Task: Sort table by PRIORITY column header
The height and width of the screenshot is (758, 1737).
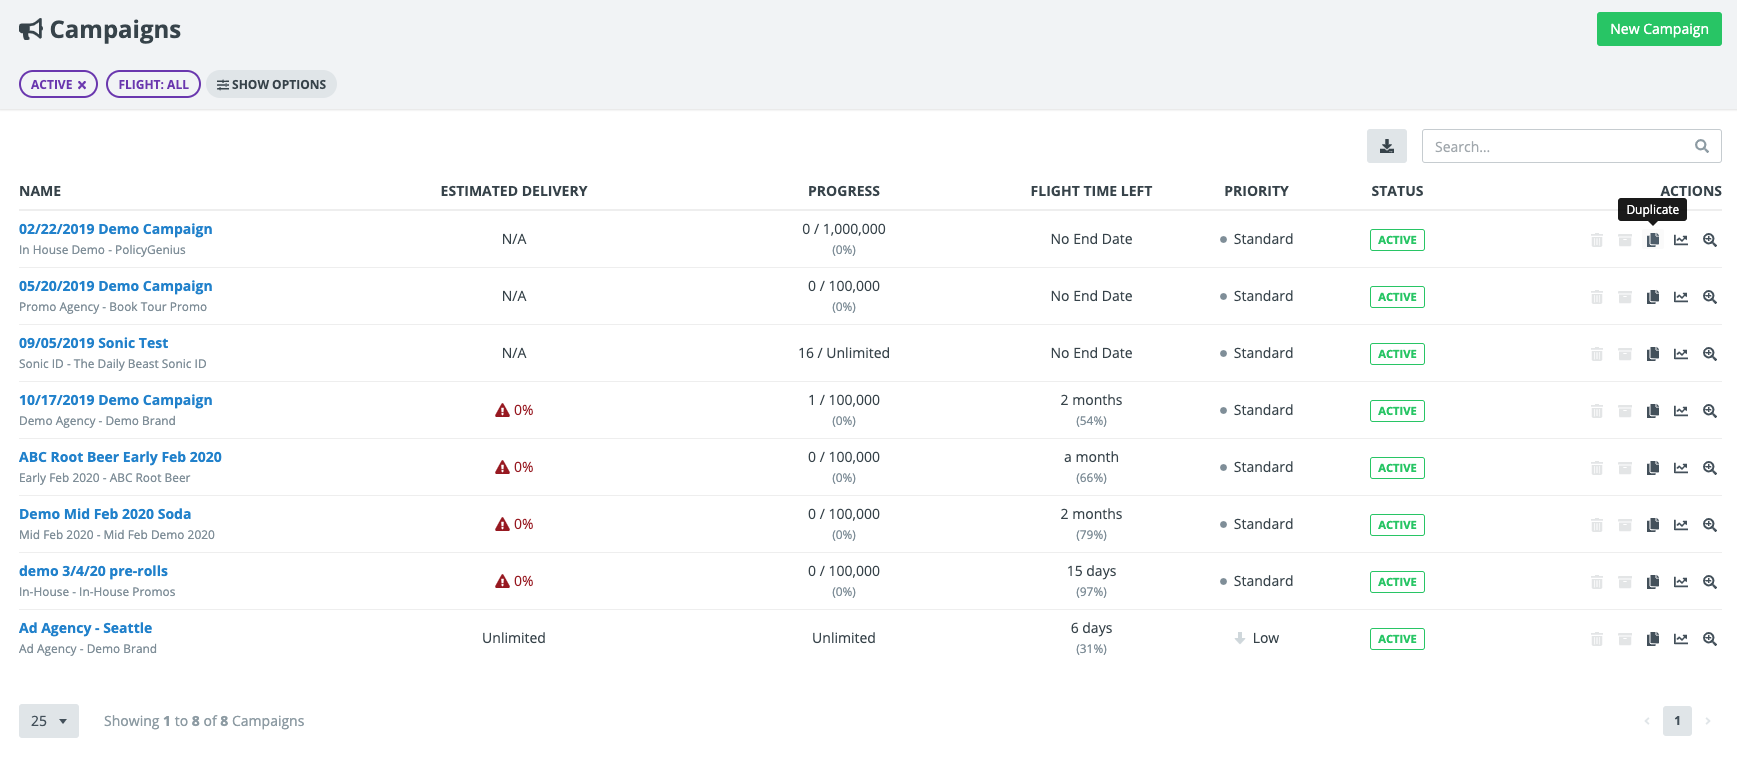Action: 1256,191
